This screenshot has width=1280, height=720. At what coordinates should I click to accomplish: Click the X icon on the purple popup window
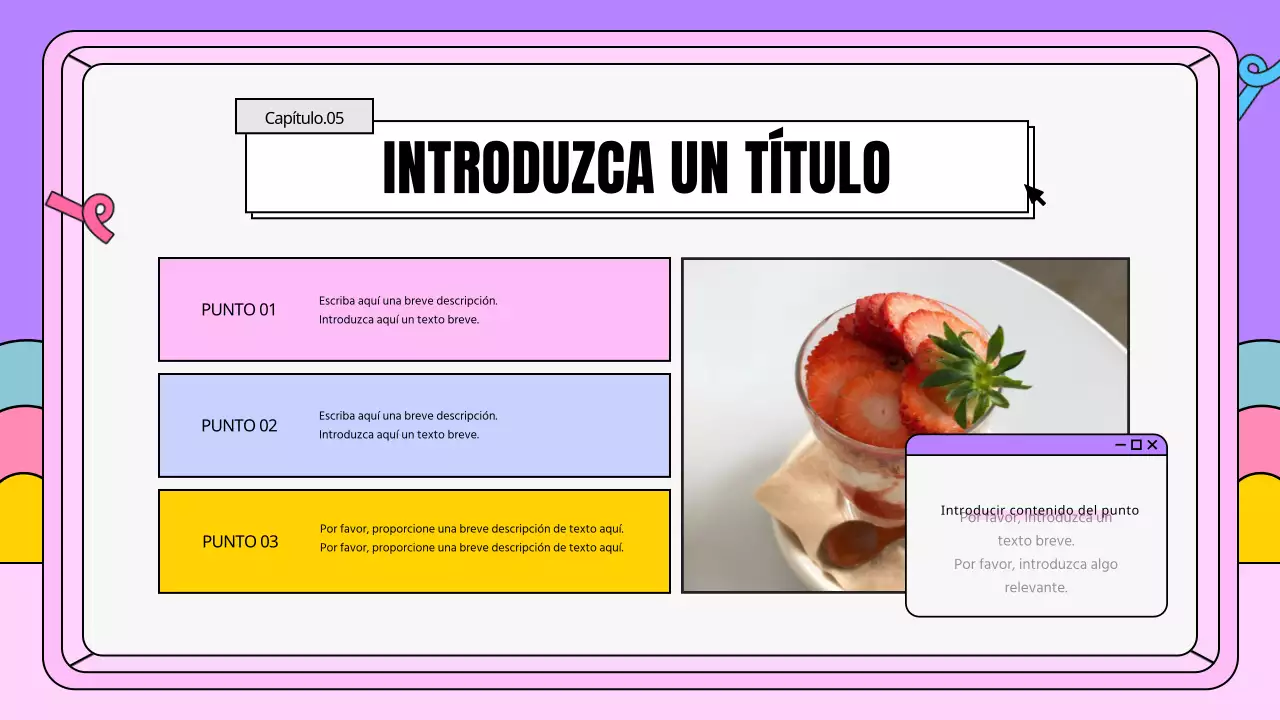[x=1152, y=446]
